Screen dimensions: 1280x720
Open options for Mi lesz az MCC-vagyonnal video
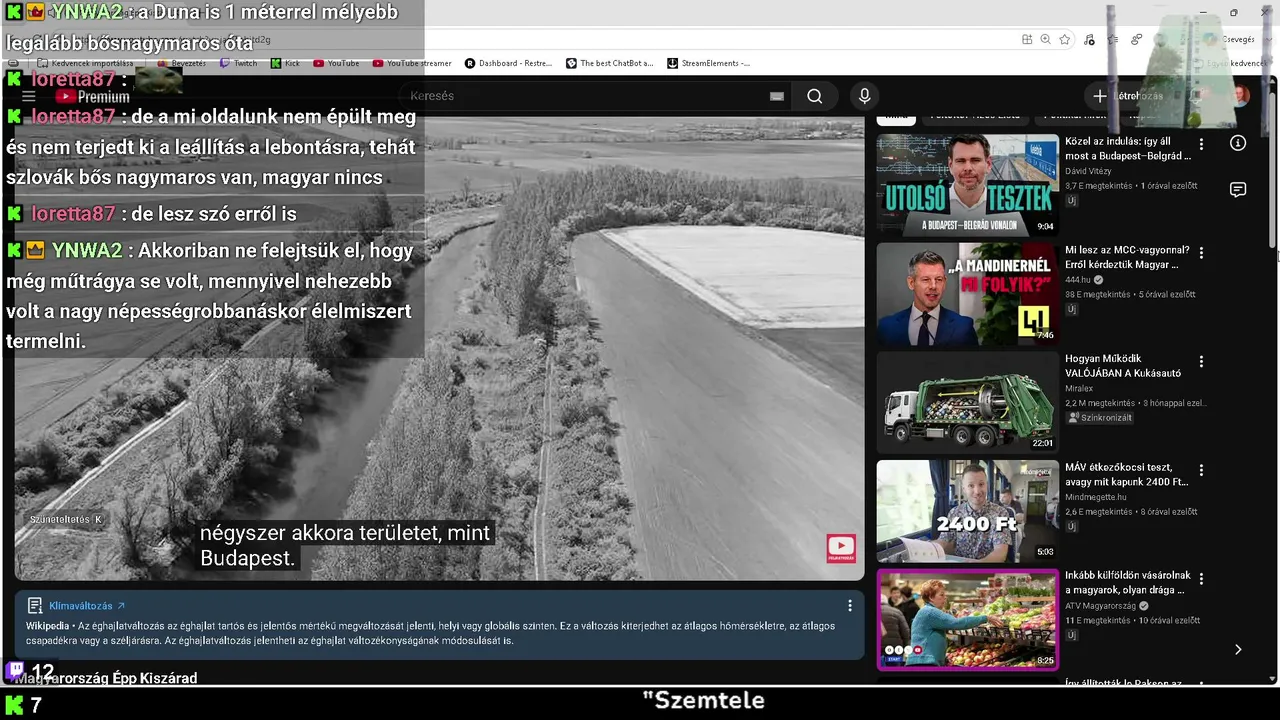coord(1201,253)
